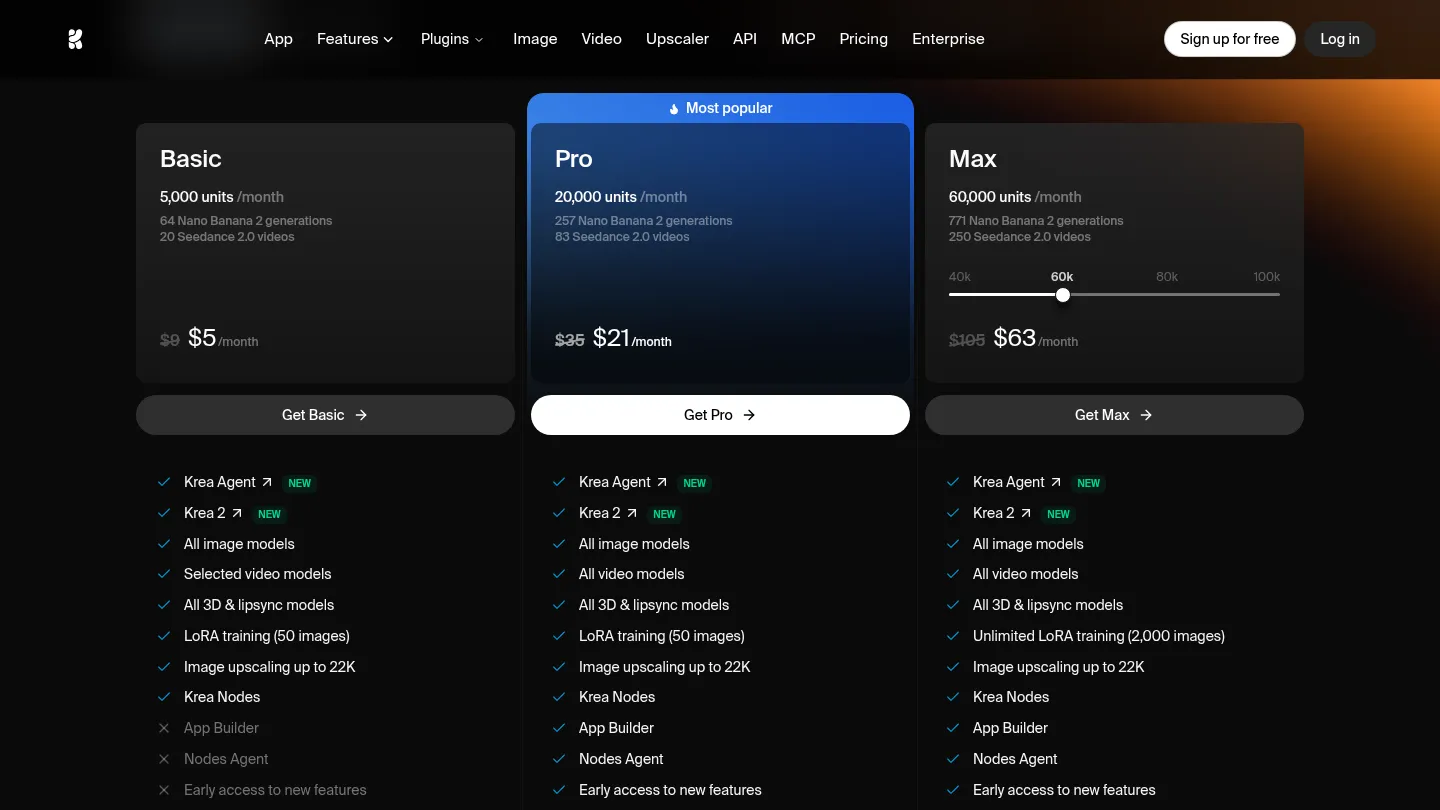
Task: Expand the Features dropdown menu
Action: (x=355, y=39)
